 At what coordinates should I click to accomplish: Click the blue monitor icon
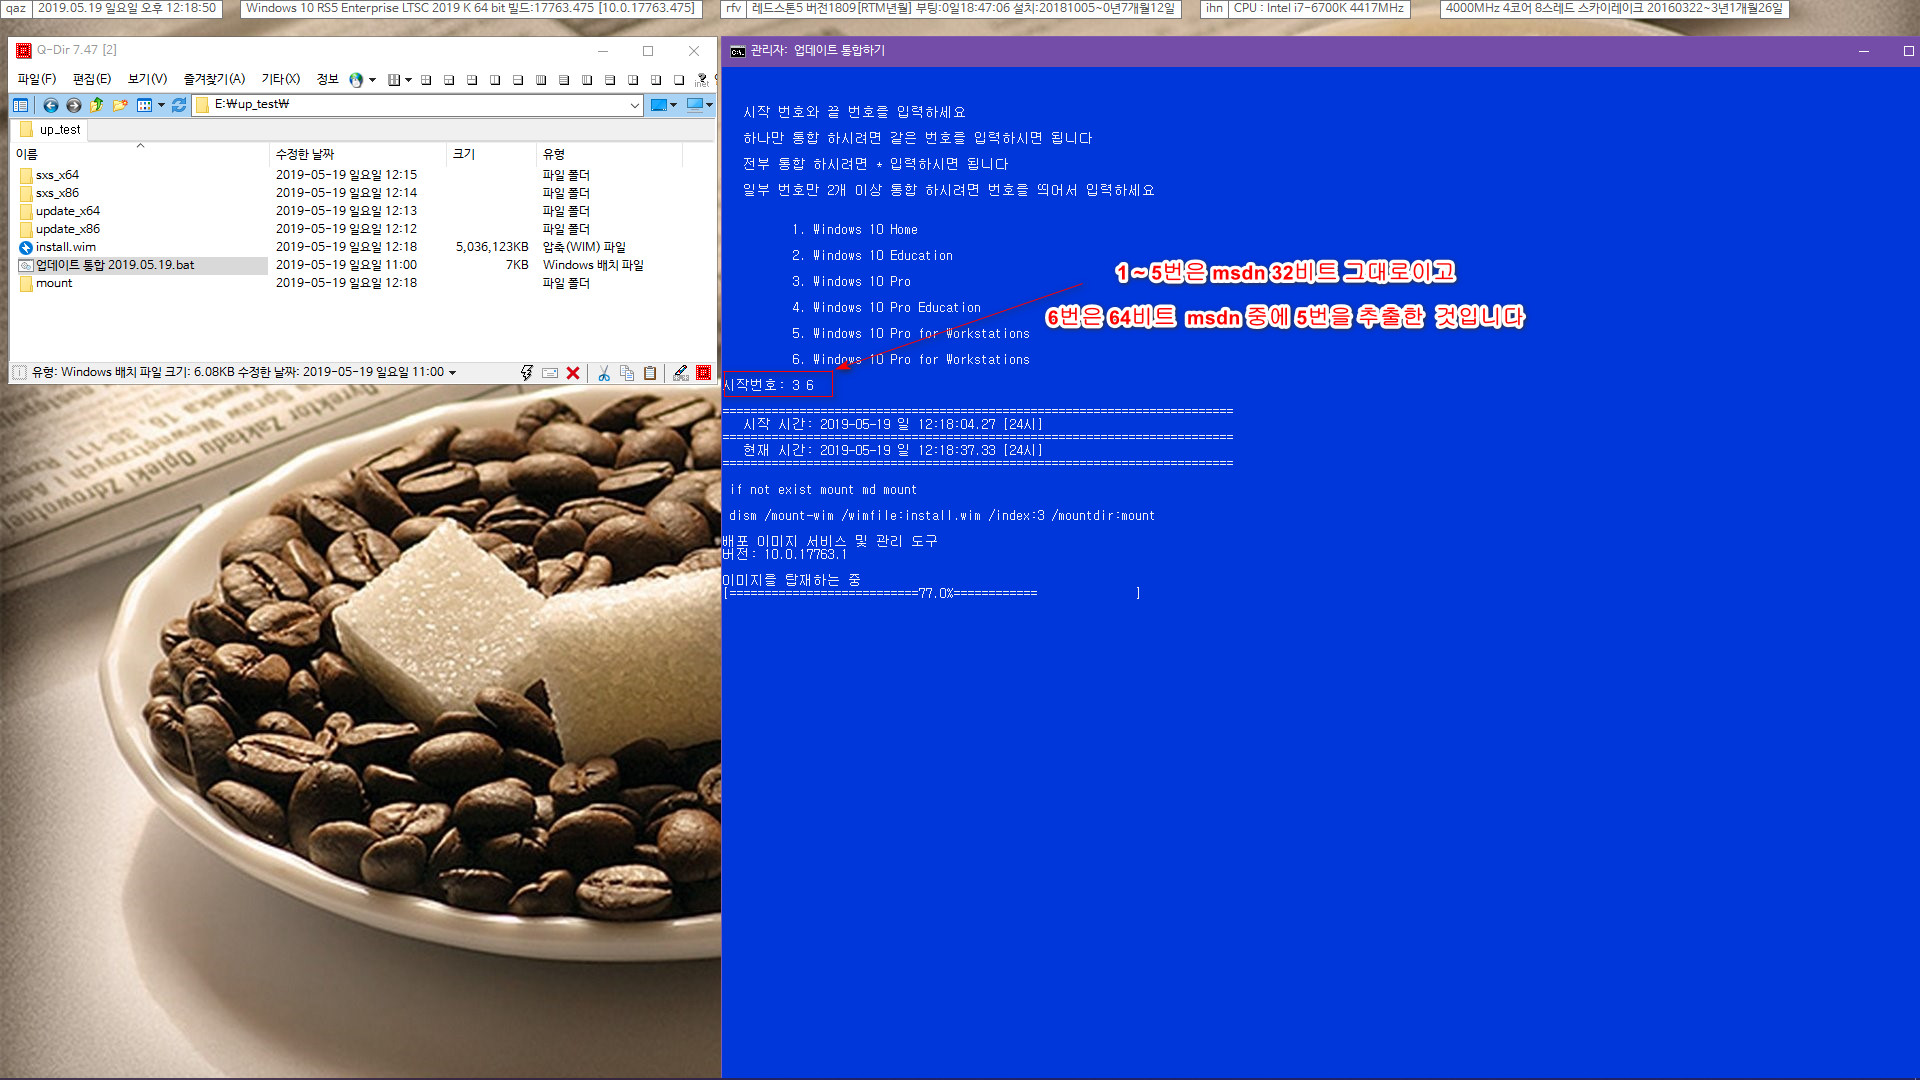tap(658, 105)
